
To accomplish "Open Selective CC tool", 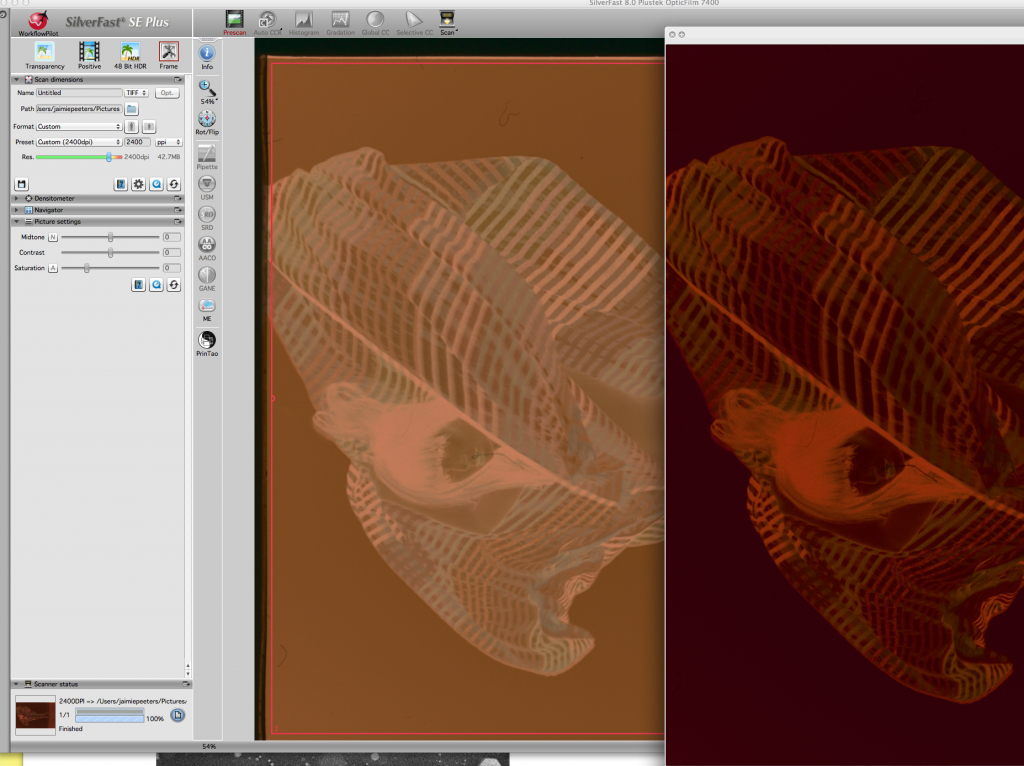I will 414,23.
